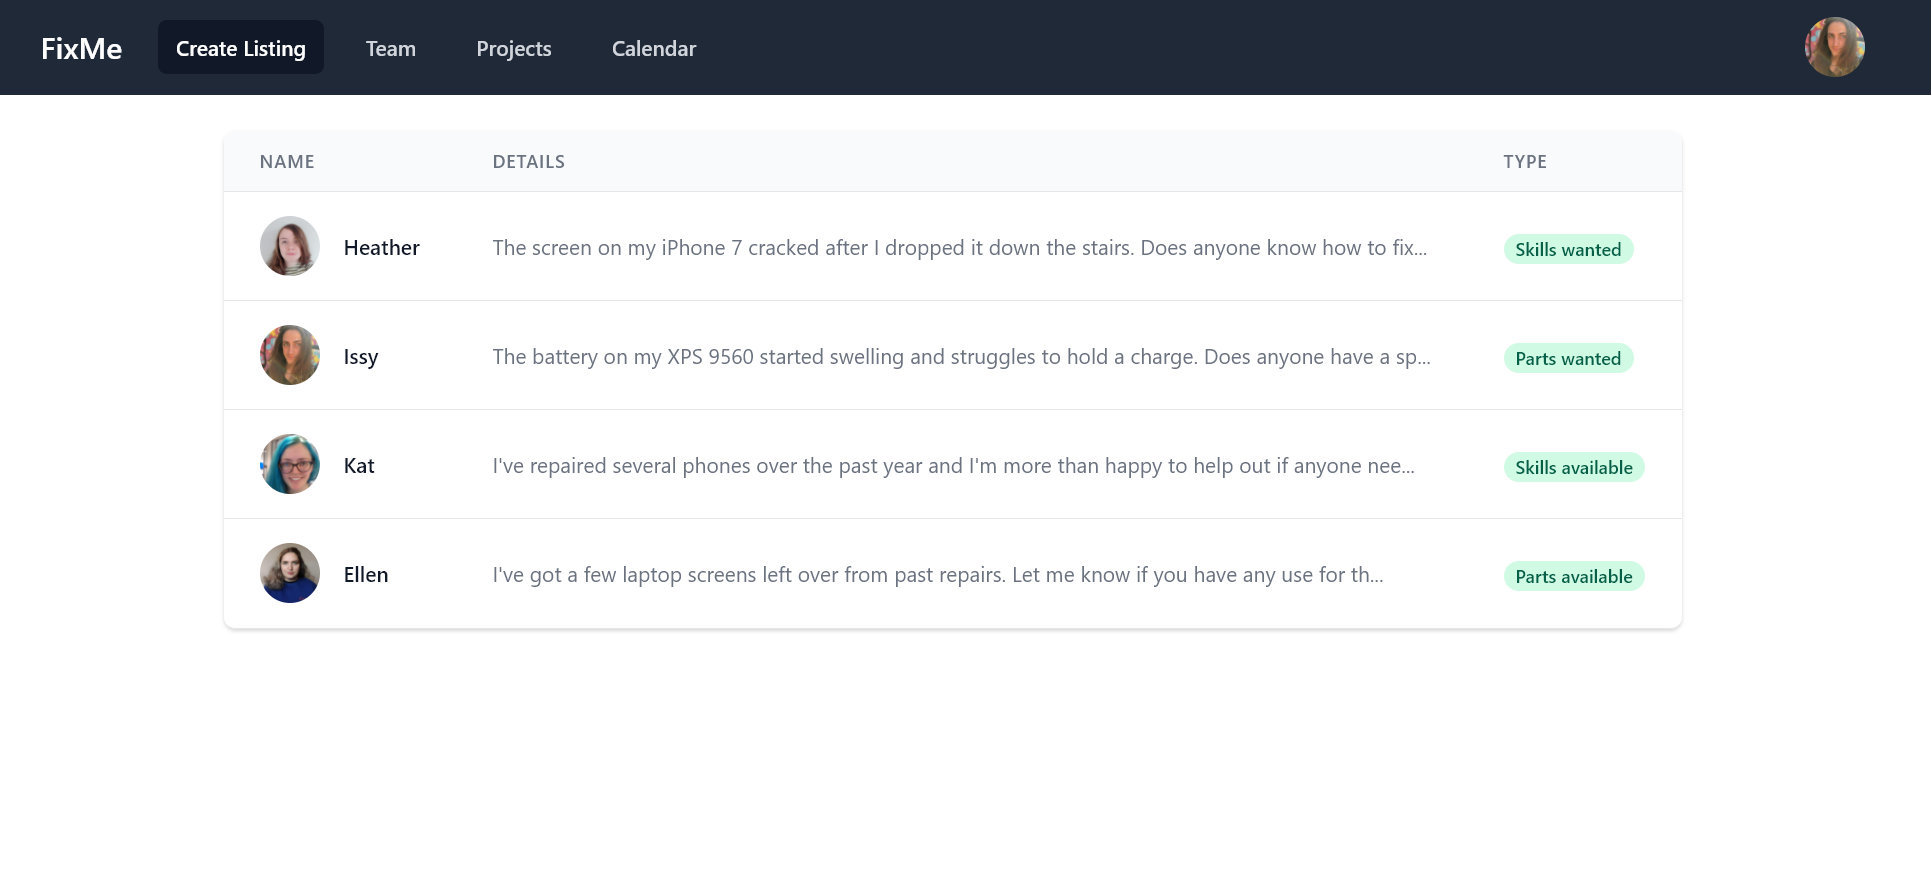Click Kat's avatar photo

pos(290,464)
